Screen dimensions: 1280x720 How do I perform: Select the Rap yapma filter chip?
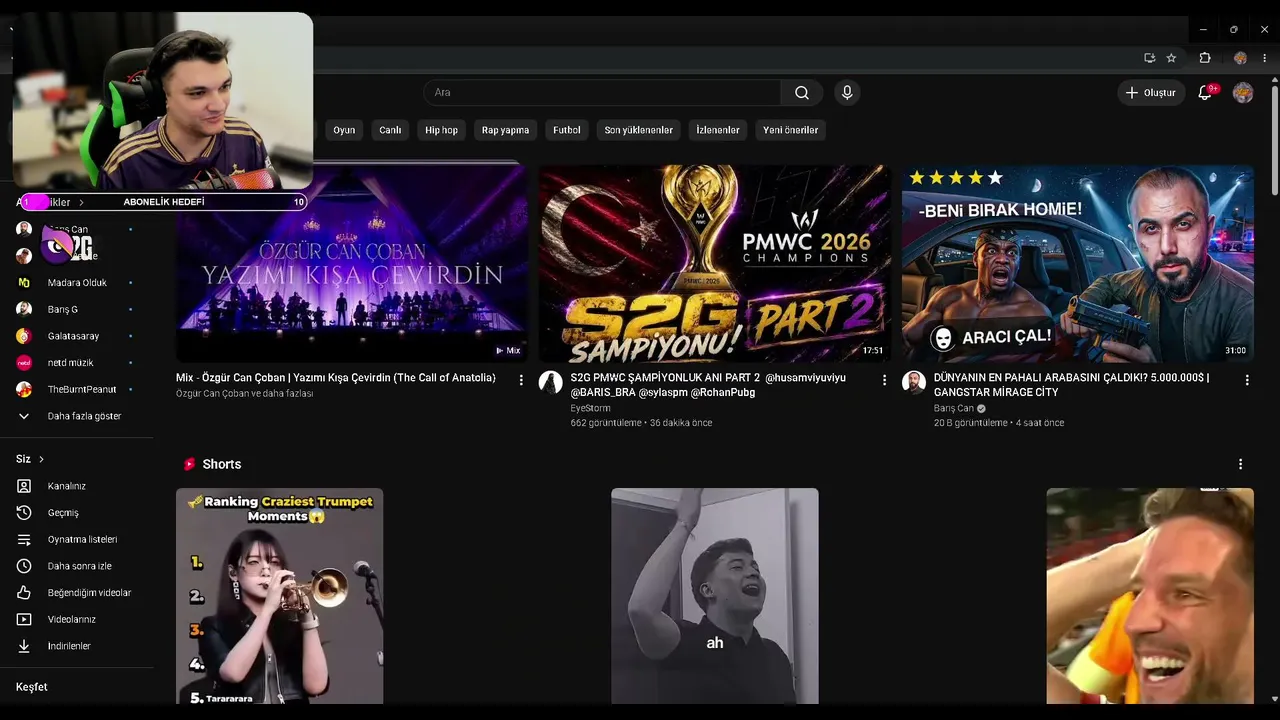506,130
